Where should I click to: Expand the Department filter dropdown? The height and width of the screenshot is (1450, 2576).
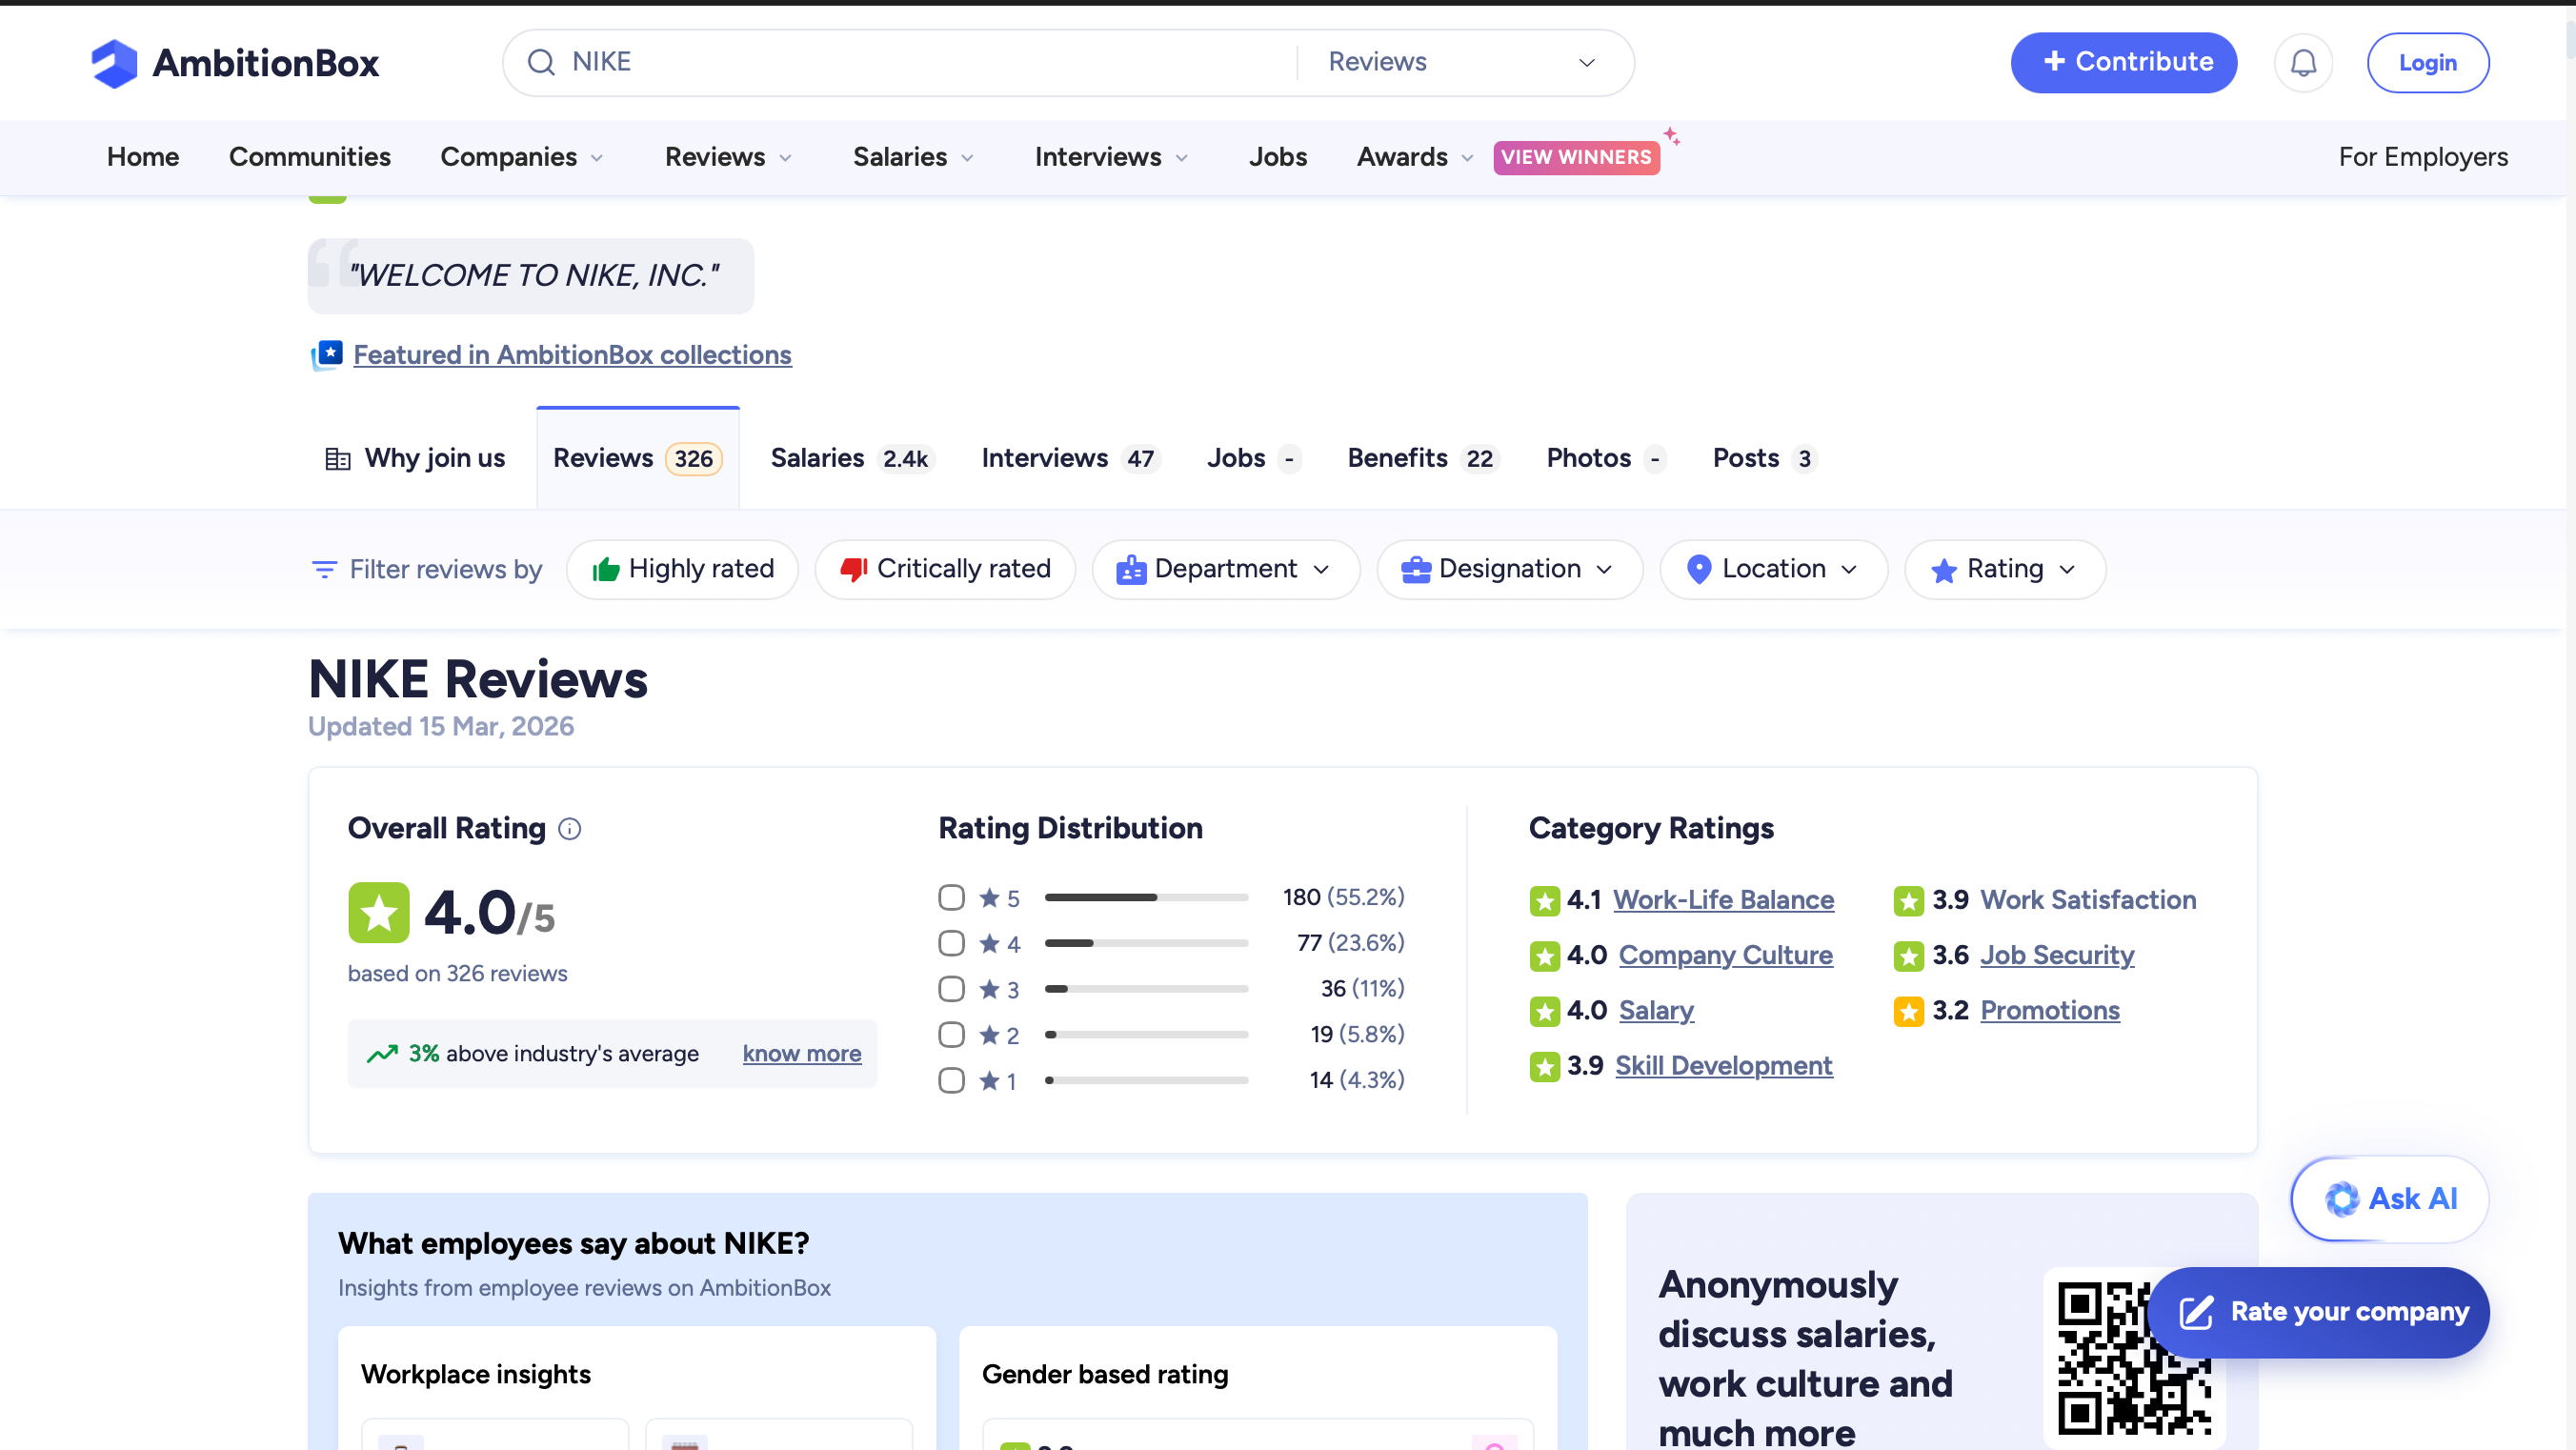(x=1225, y=569)
